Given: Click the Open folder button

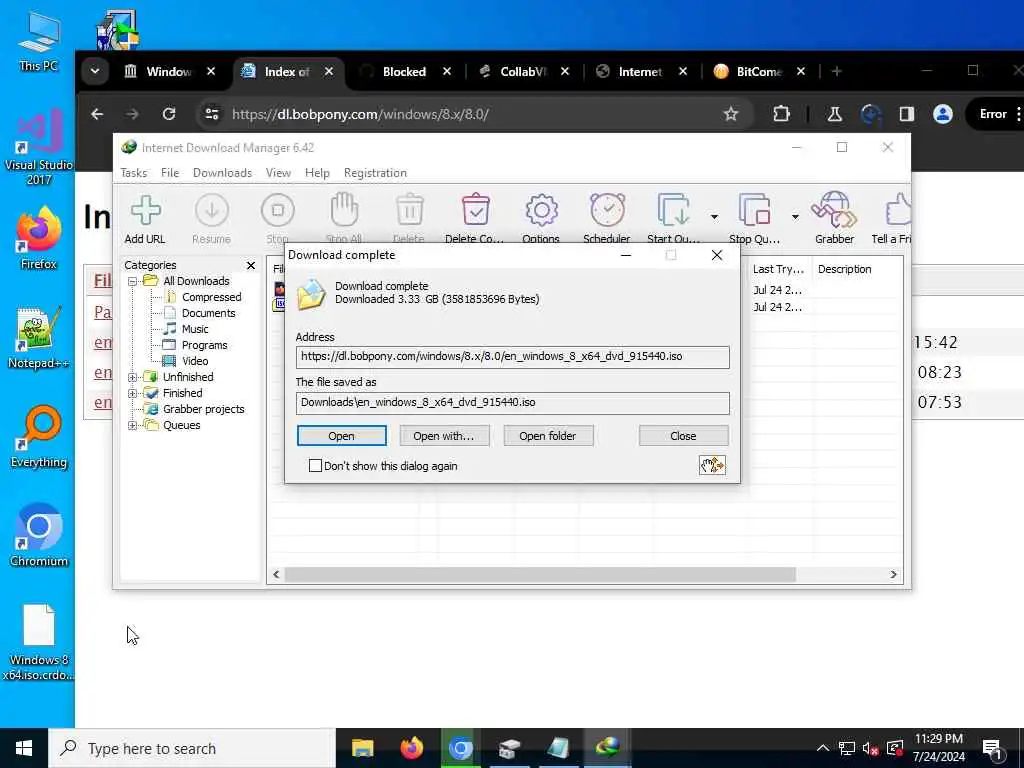Looking at the screenshot, I should (548, 436).
